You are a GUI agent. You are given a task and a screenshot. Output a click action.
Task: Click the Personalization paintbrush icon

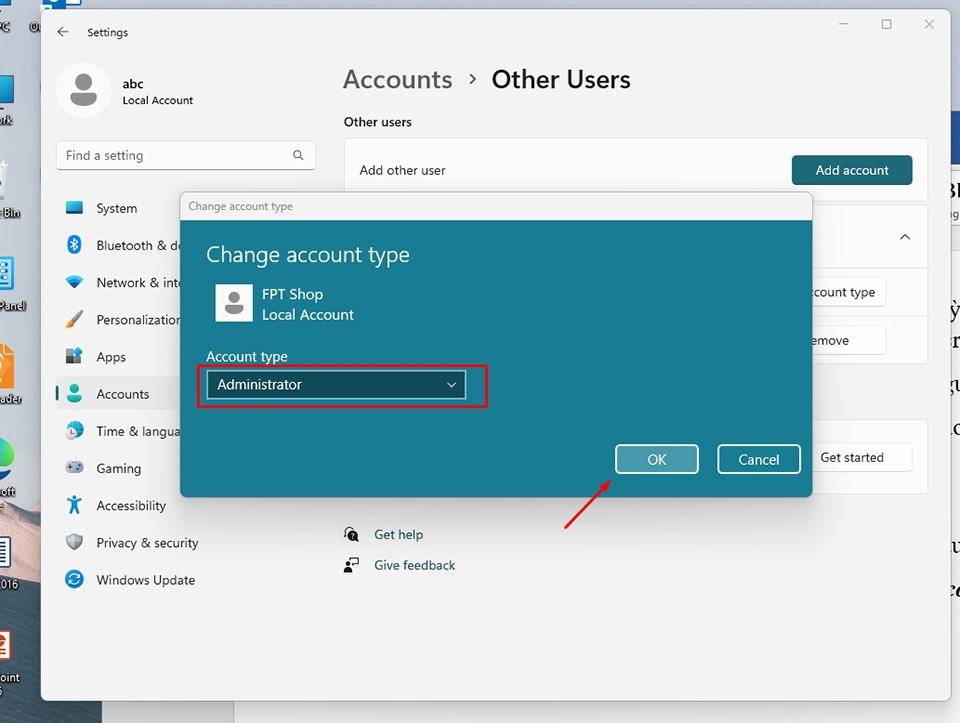pyautogui.click(x=74, y=319)
